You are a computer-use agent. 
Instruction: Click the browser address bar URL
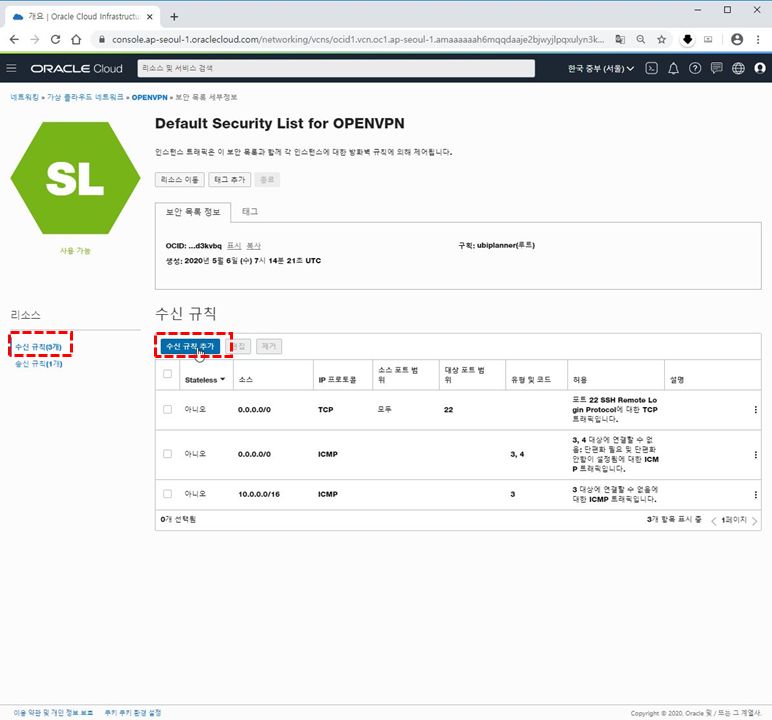[357, 39]
